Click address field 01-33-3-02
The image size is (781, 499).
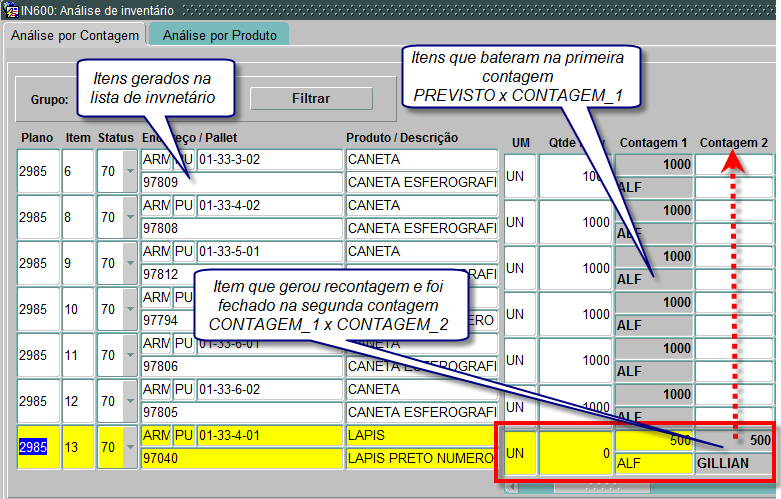pos(269,159)
